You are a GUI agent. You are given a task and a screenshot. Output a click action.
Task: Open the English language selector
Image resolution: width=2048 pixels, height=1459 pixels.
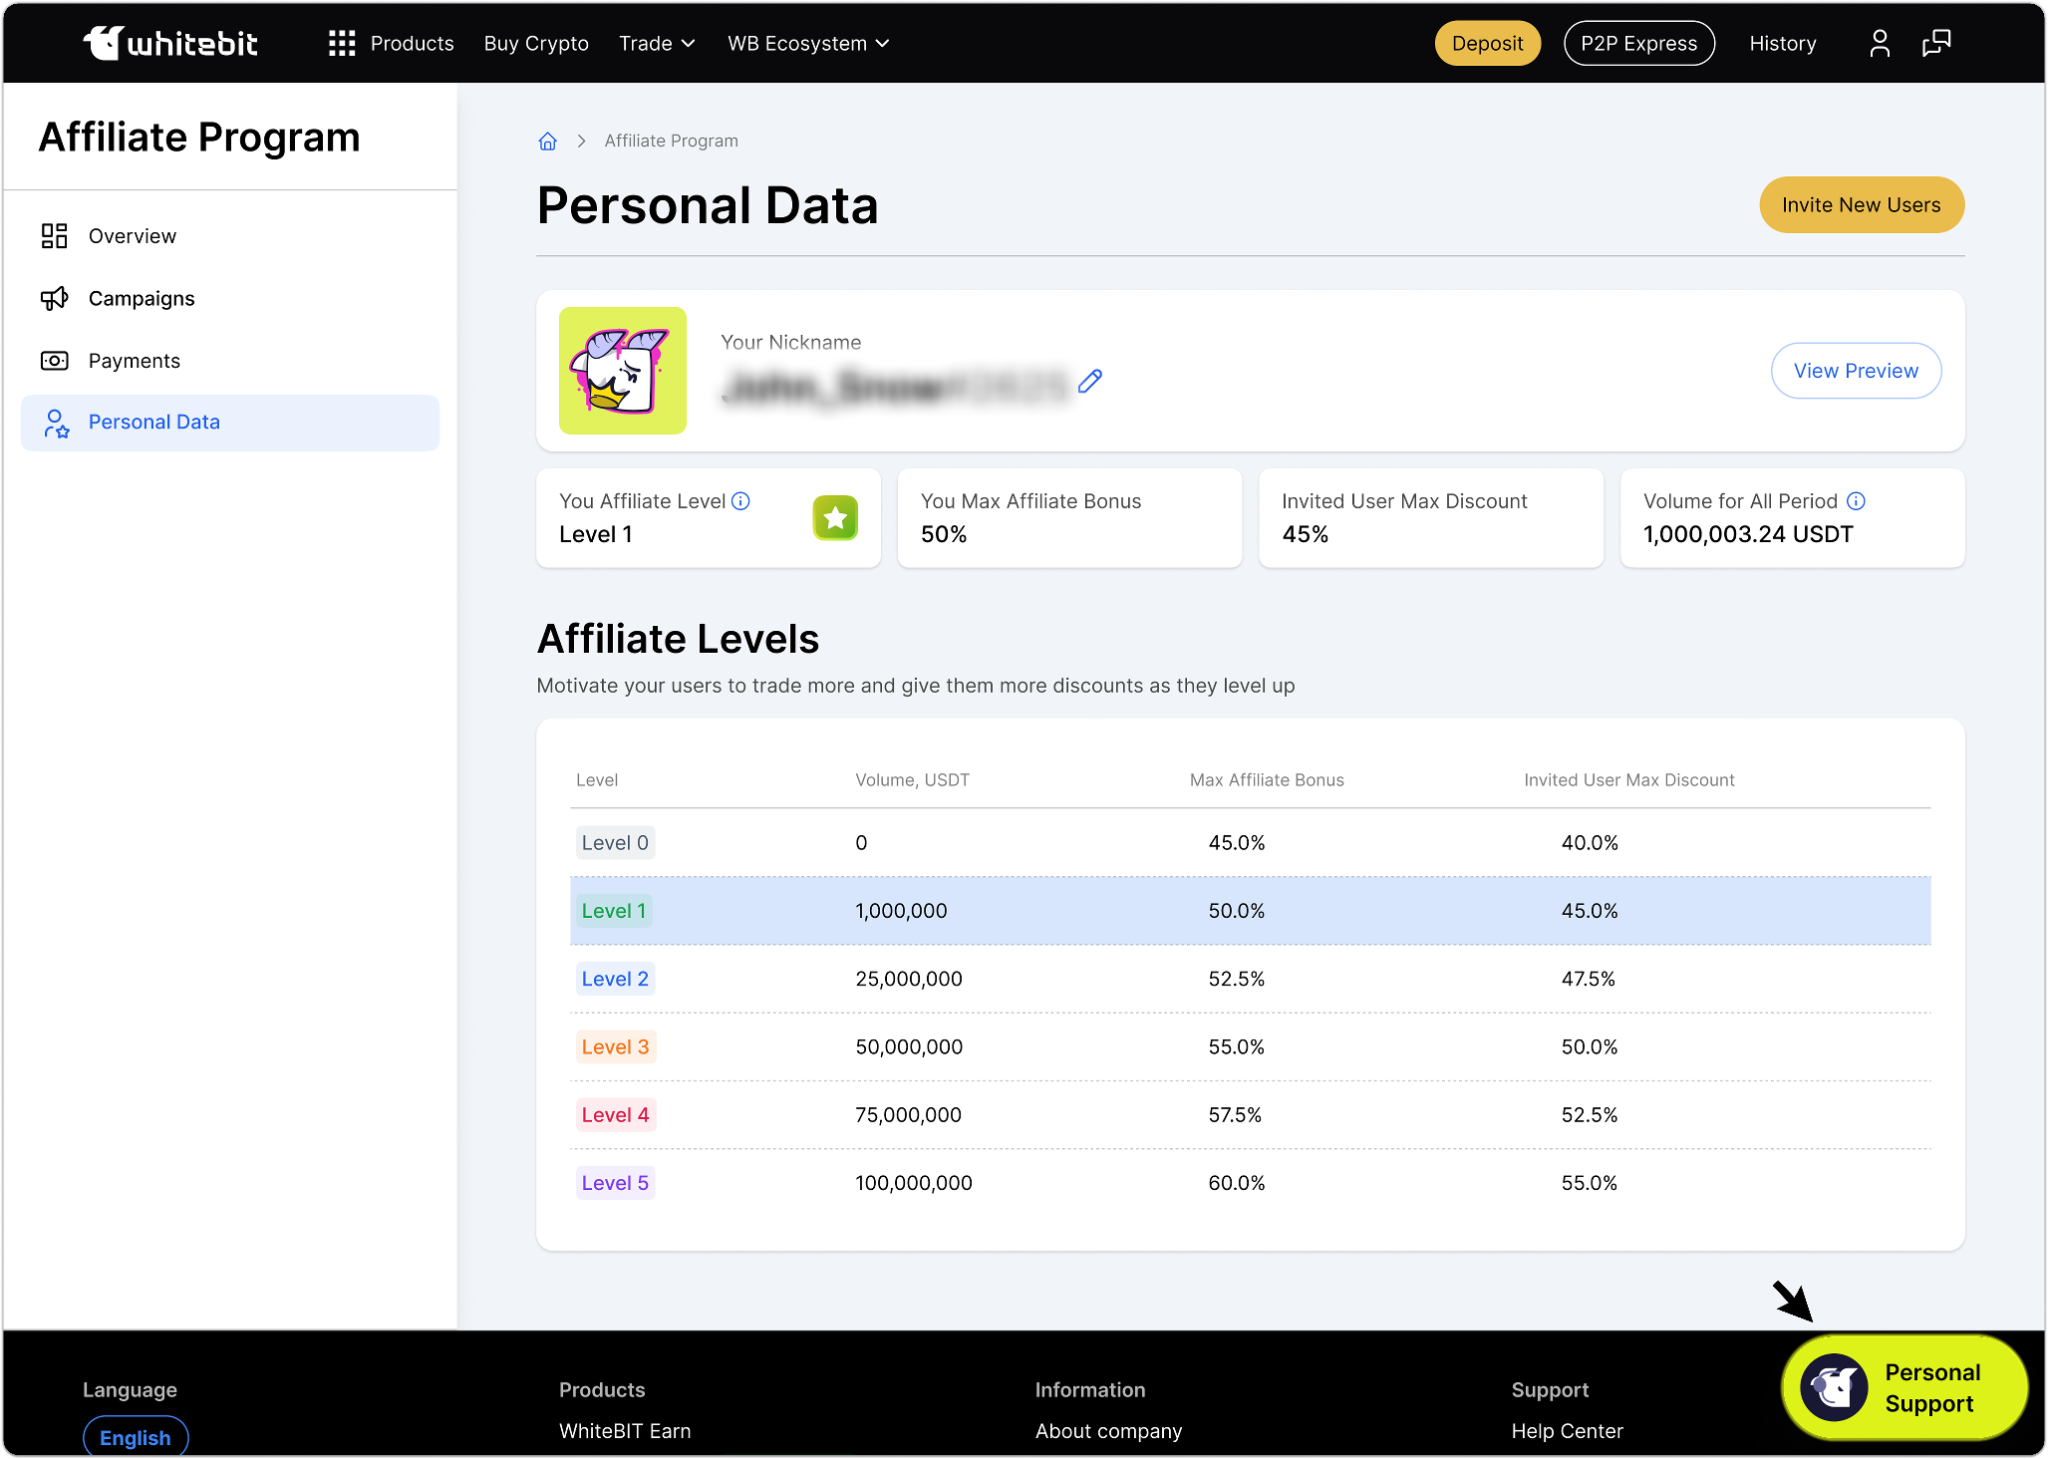pos(135,1437)
